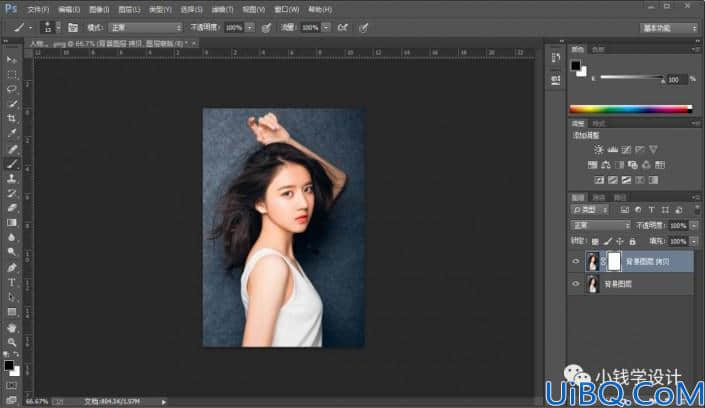This screenshot has height=408, width=705.
Task: Add a Color Balance adjustment
Action: point(606,165)
